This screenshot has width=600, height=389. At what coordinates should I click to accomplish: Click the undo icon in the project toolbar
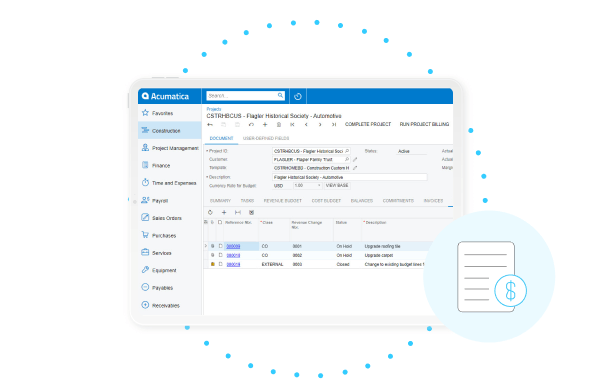click(x=251, y=124)
